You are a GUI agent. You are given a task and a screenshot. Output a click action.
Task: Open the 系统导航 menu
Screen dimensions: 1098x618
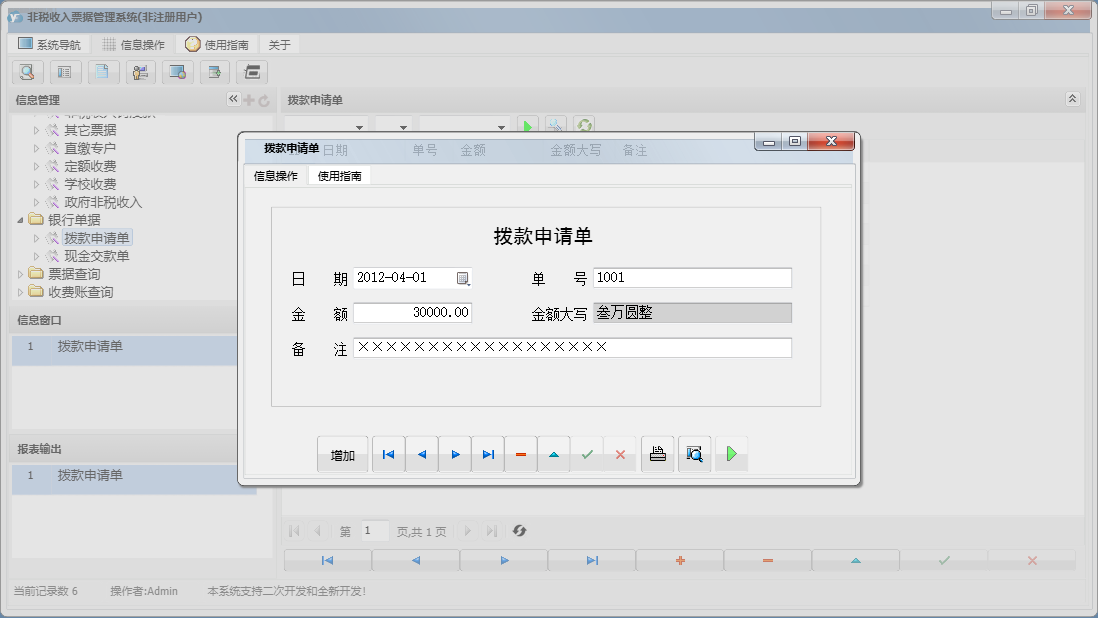(x=49, y=45)
